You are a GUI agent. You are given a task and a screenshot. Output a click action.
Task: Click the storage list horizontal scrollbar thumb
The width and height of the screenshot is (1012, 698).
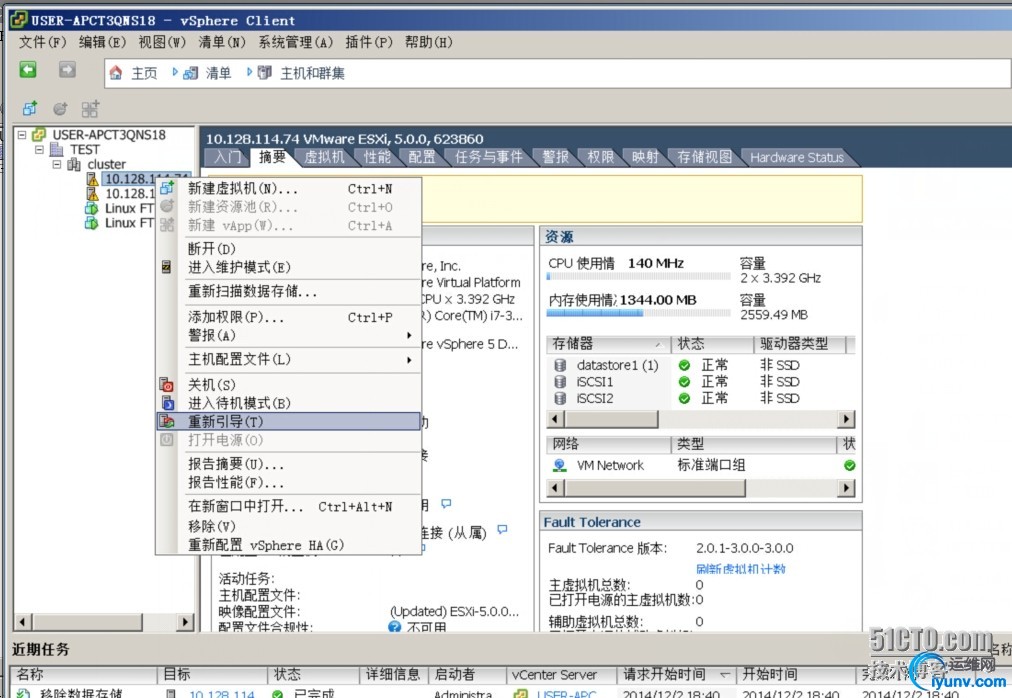pyautogui.click(x=611, y=419)
